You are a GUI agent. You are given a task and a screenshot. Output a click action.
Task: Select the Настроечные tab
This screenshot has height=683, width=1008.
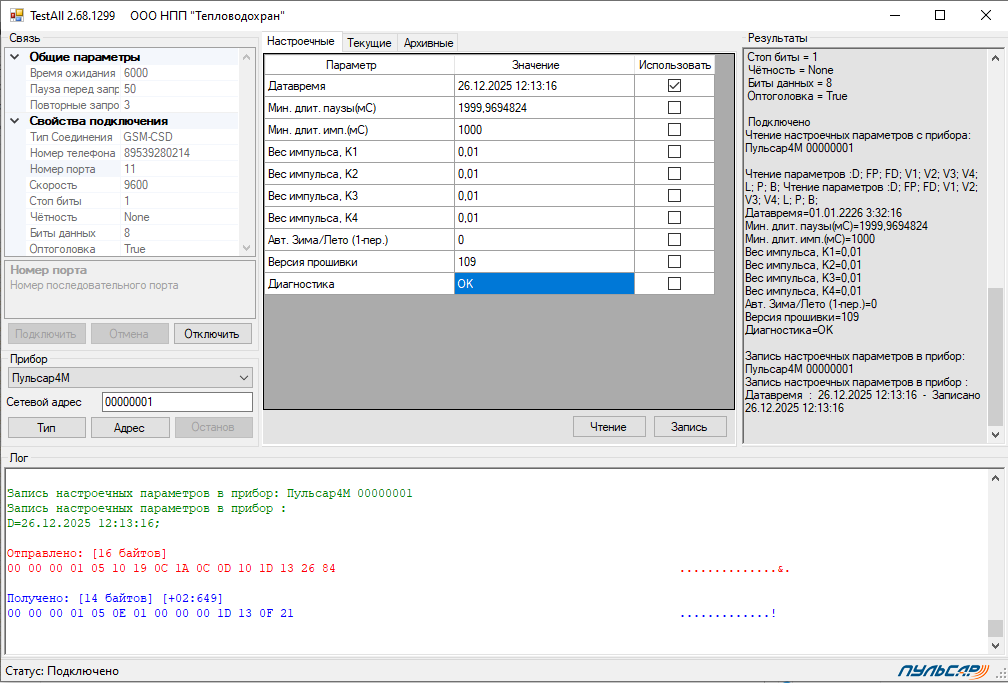click(x=301, y=42)
